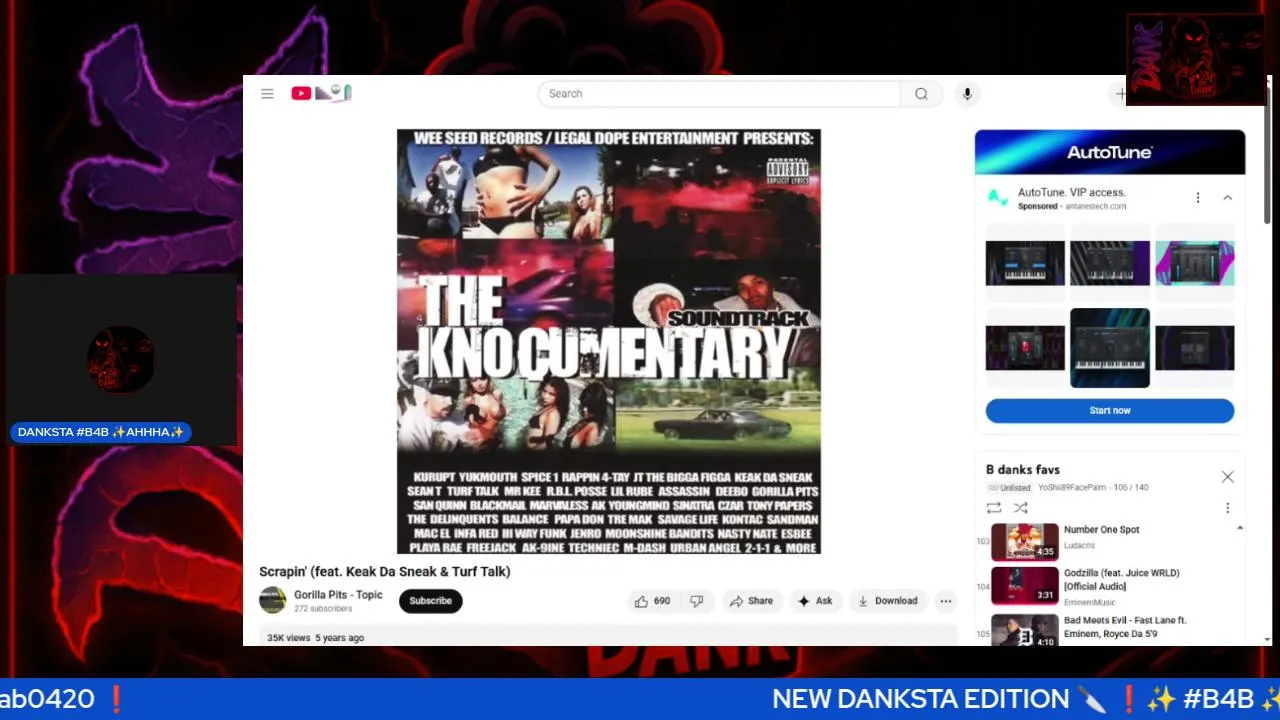Click the Subscribe button
Image resolution: width=1280 pixels, height=720 pixels.
coord(430,601)
